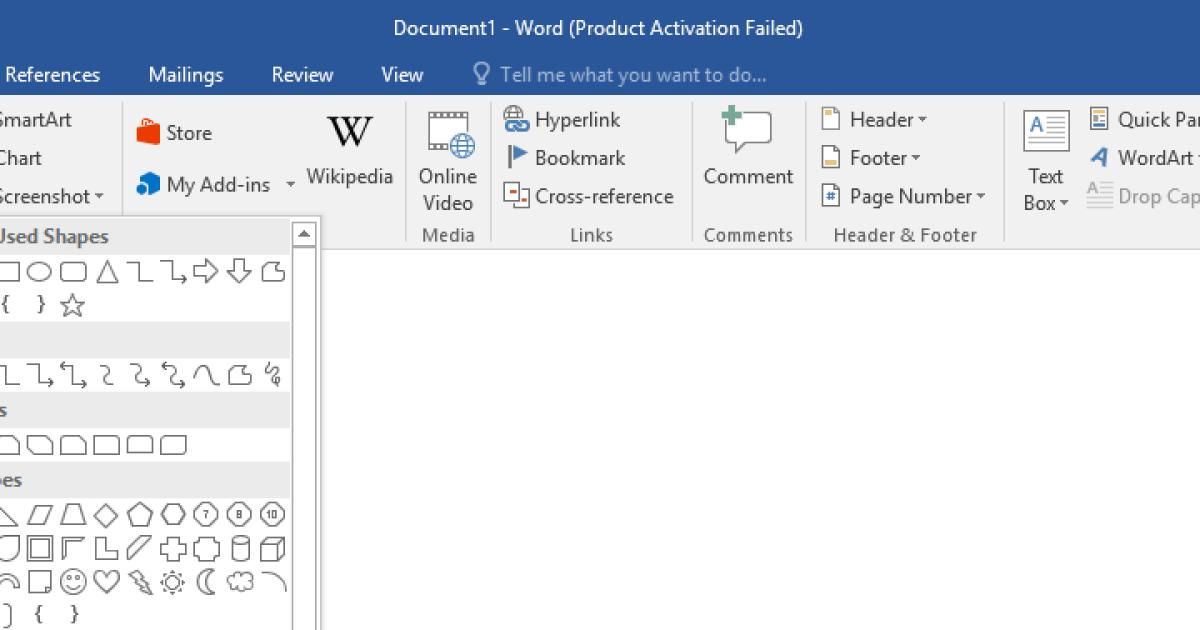The width and height of the screenshot is (1200, 630).
Task: Insert a Hyperlink
Action: [x=562, y=120]
